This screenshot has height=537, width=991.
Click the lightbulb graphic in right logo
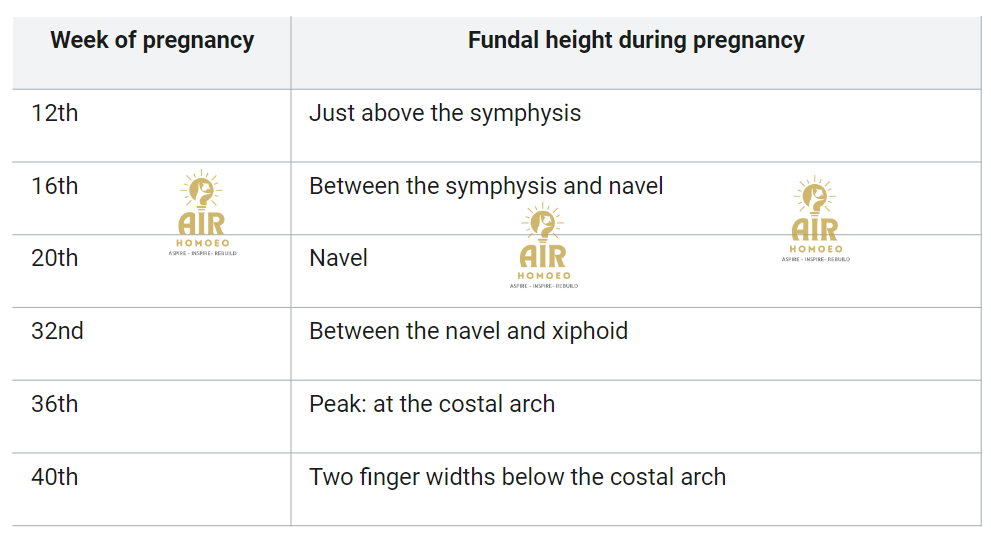pos(815,196)
